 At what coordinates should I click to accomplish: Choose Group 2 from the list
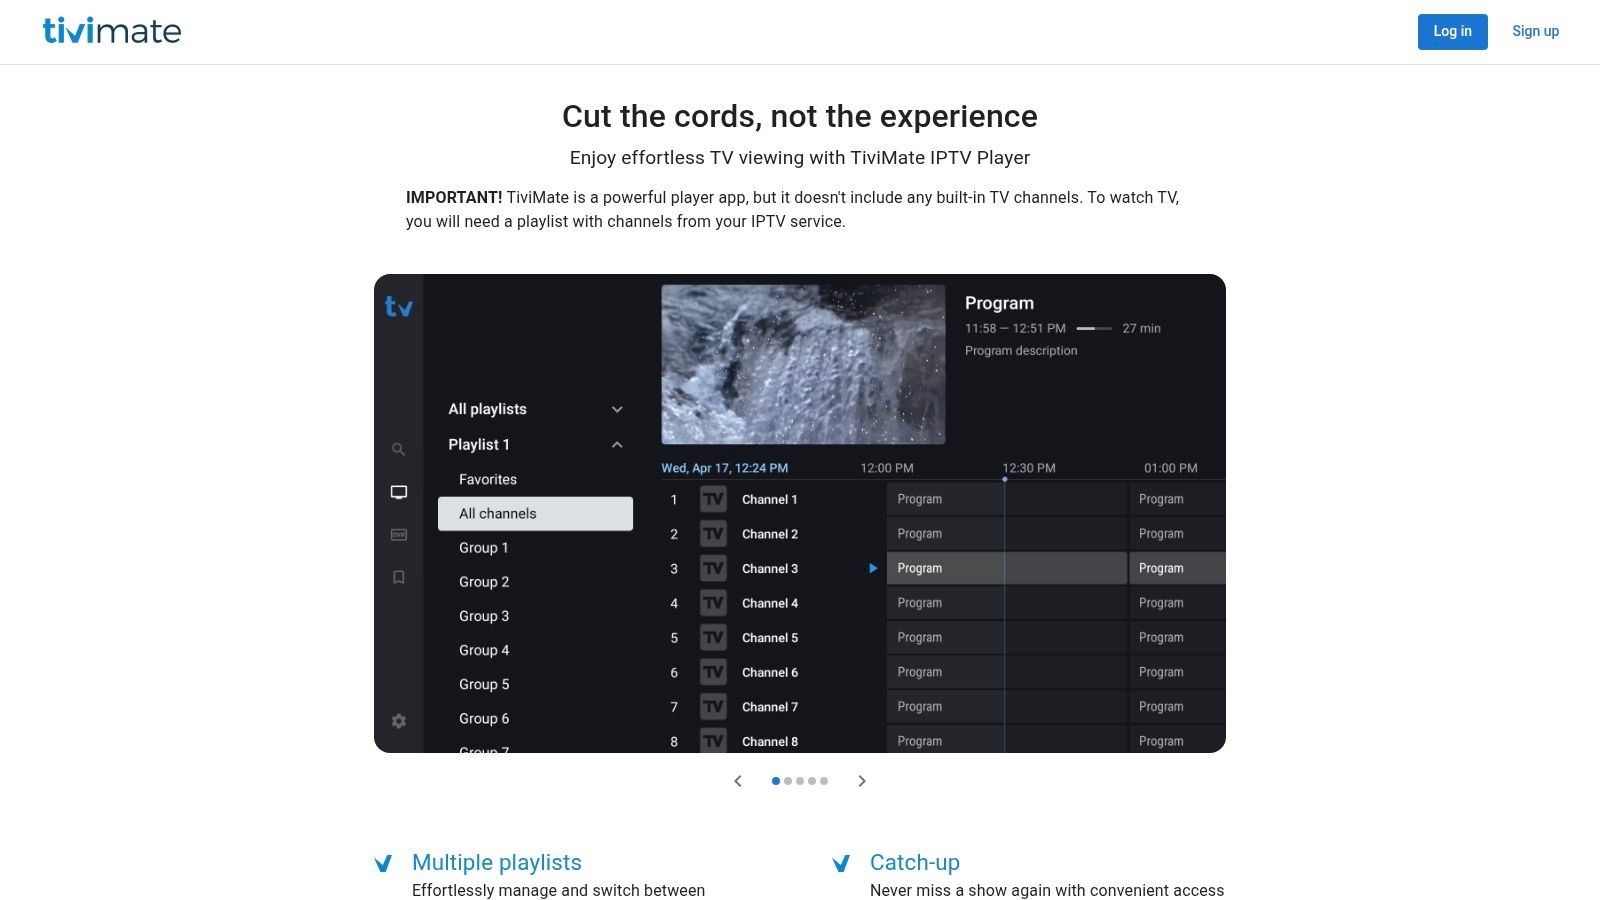point(484,582)
